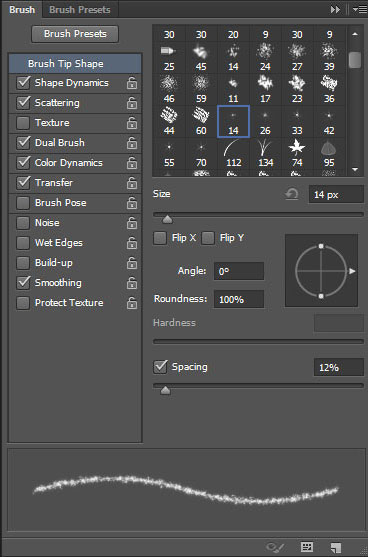This screenshot has width=368, height=557.
Task: Open the Brush panel flyout menu
Action: coord(358,10)
